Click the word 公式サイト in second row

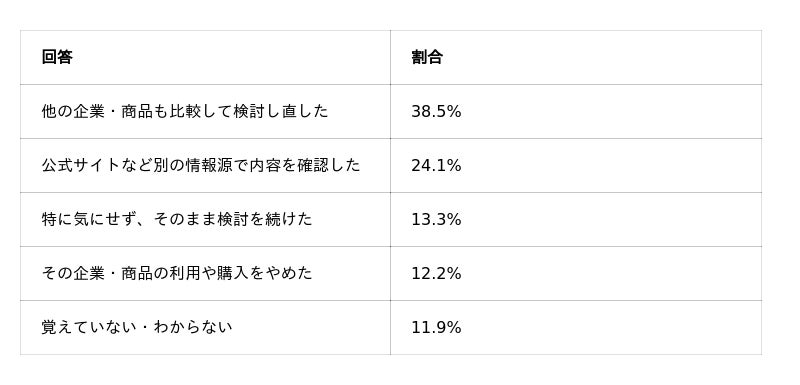82,165
